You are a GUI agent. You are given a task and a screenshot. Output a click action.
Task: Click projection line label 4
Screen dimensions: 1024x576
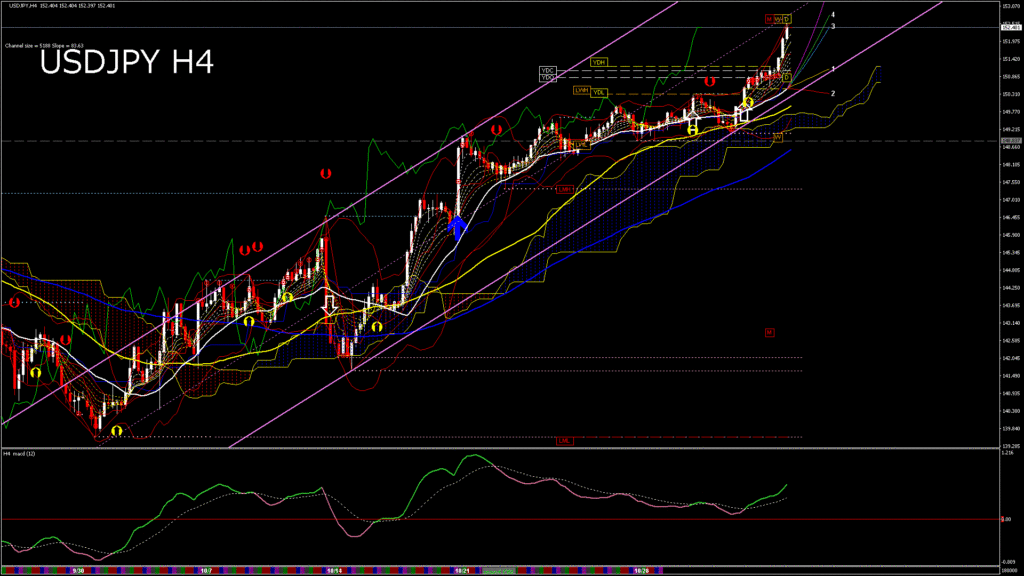tap(833, 14)
